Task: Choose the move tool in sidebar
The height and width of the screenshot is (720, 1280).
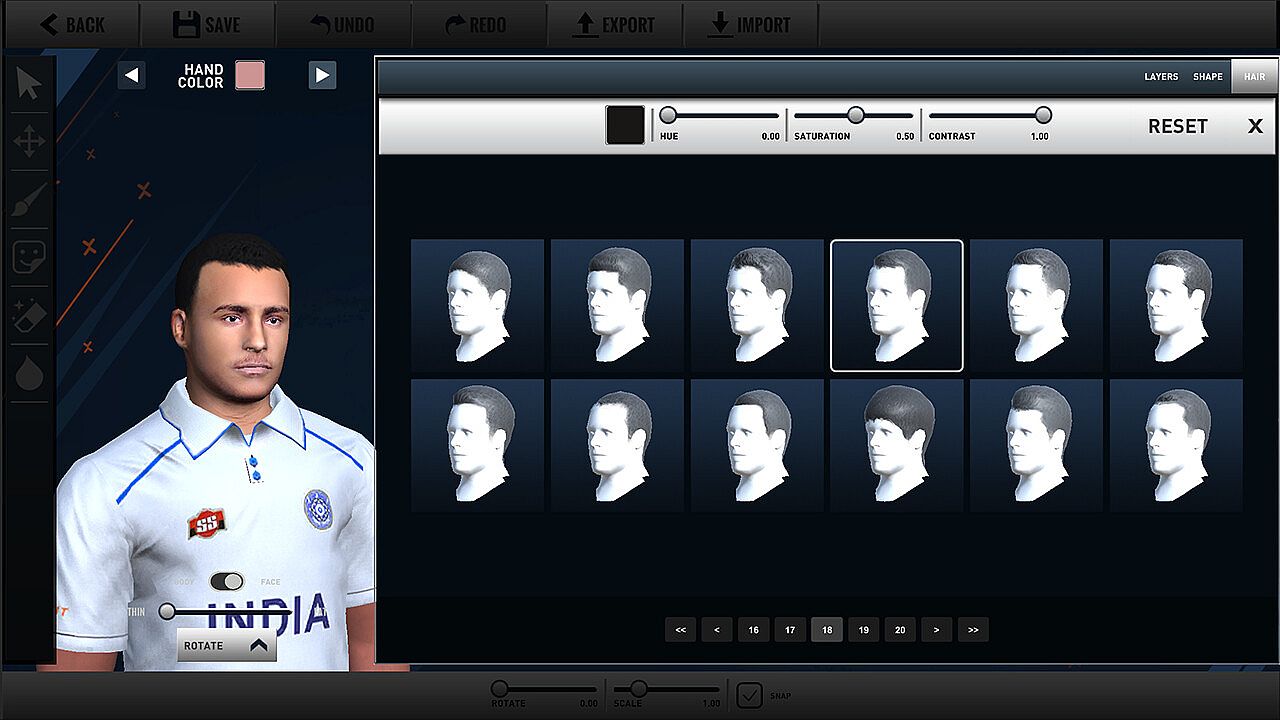Action: (29, 141)
